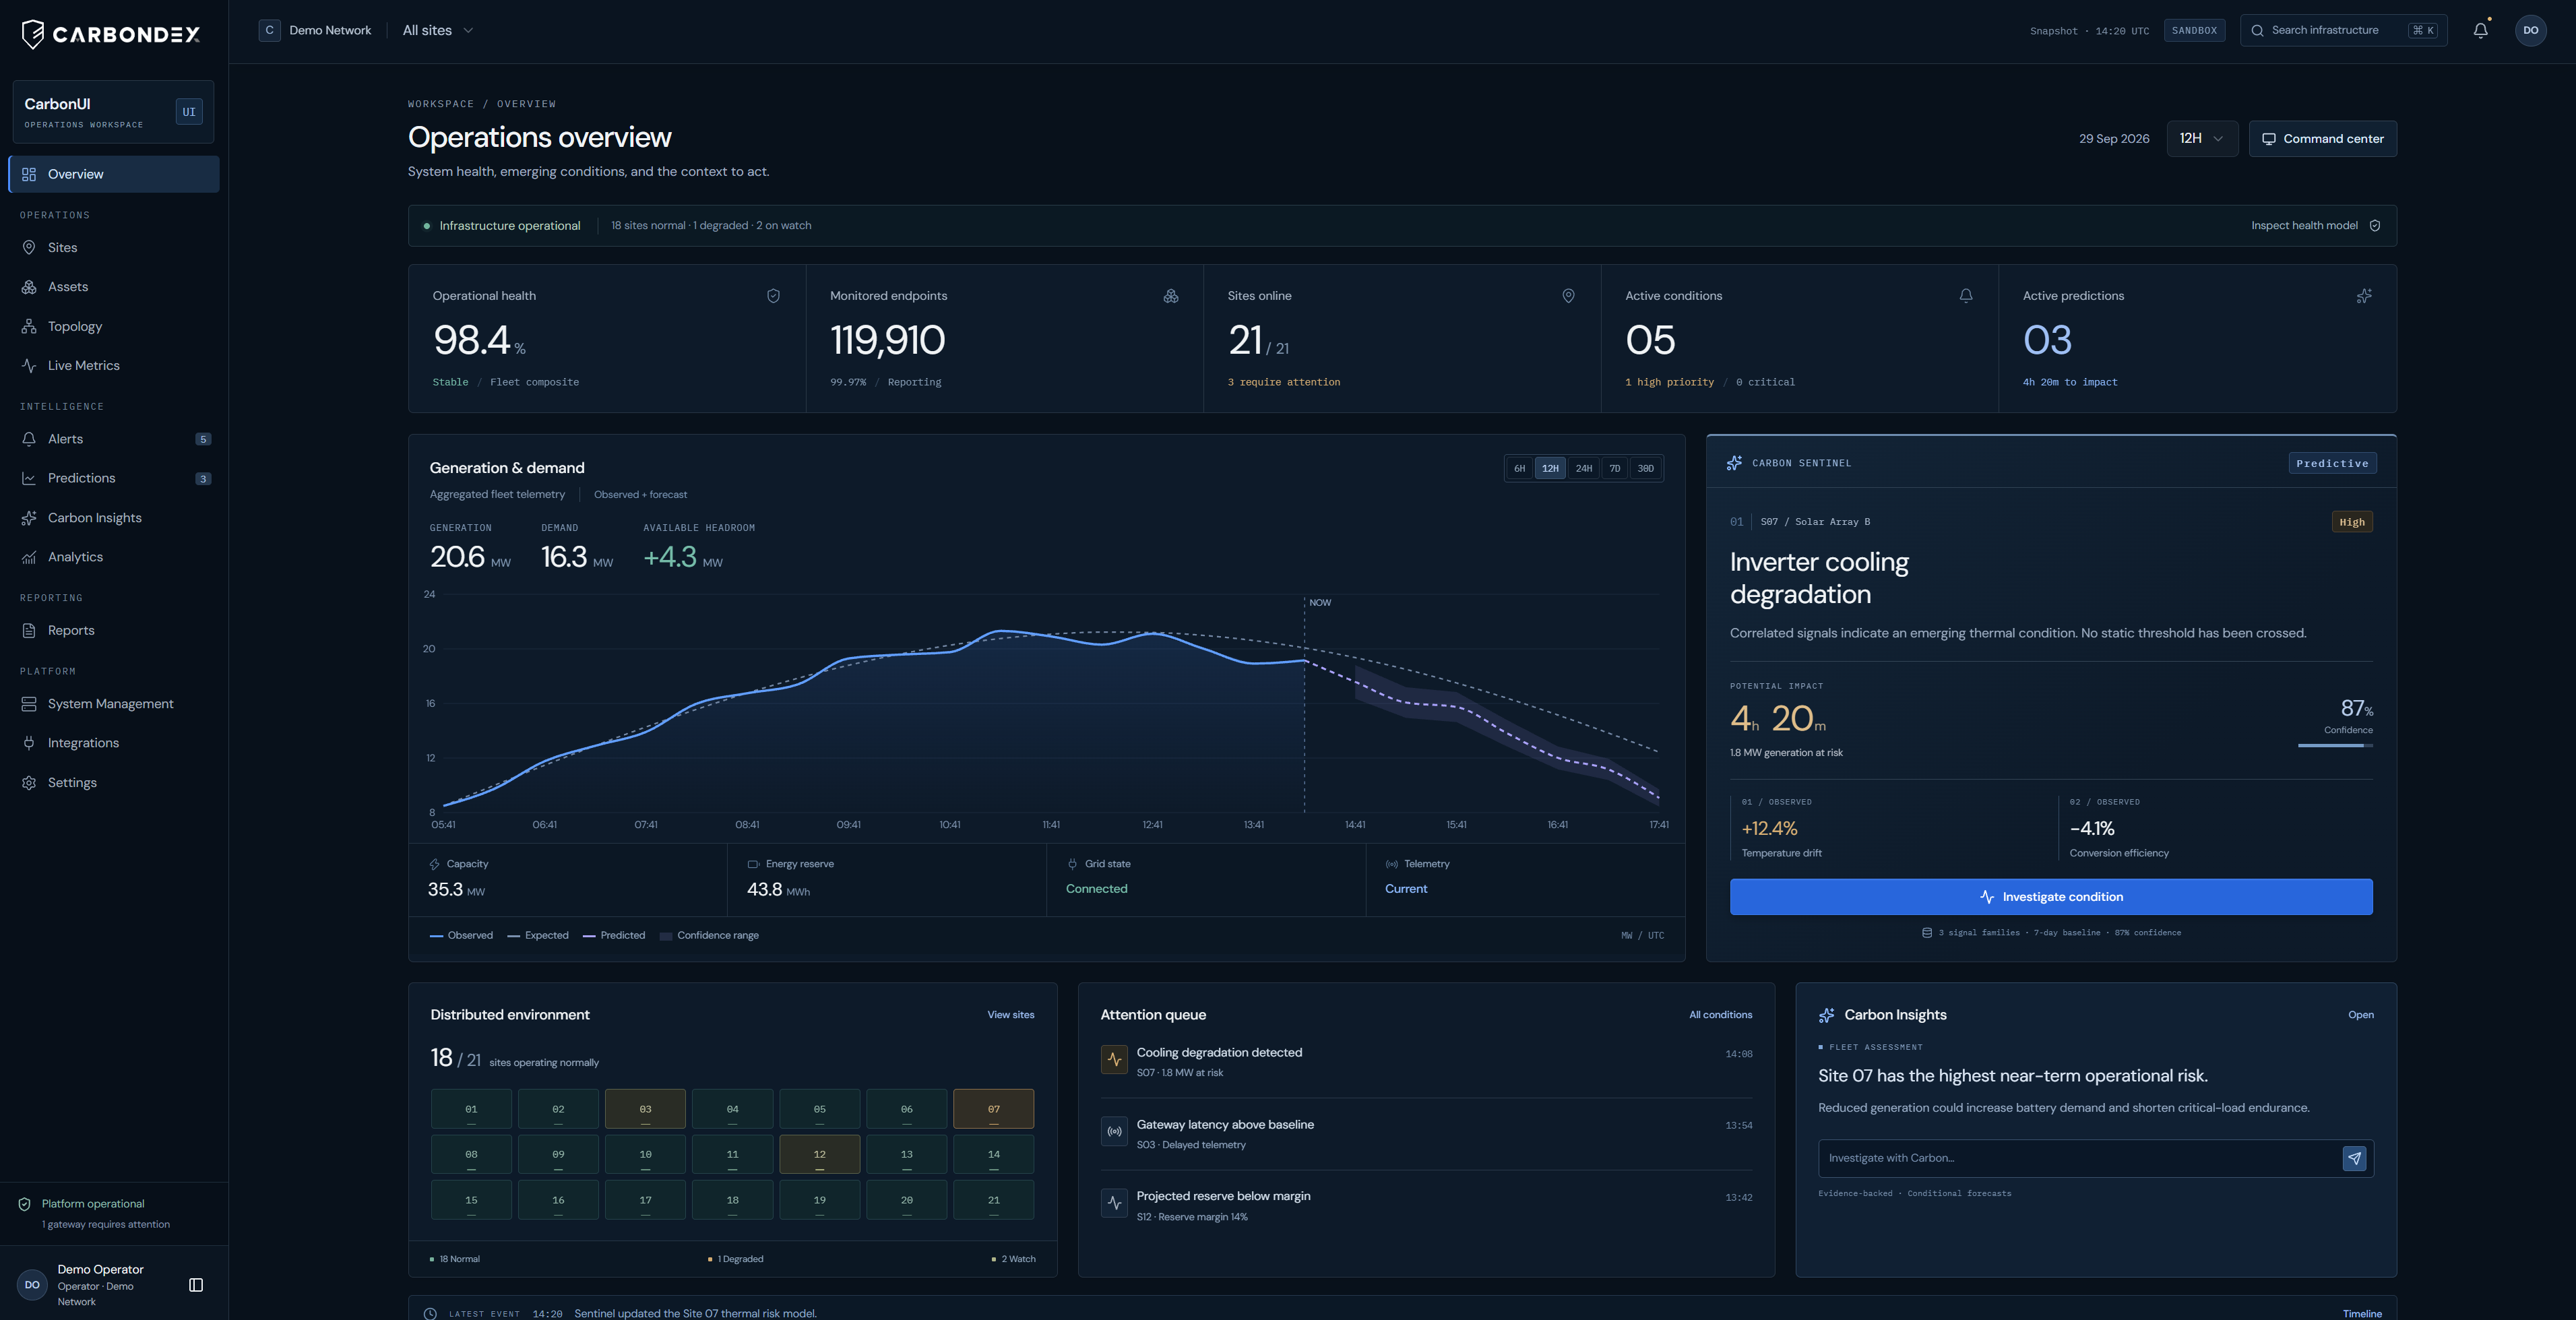Click the Active conditions bell icon
Screen dimensions: 2576x1320
point(1966,296)
